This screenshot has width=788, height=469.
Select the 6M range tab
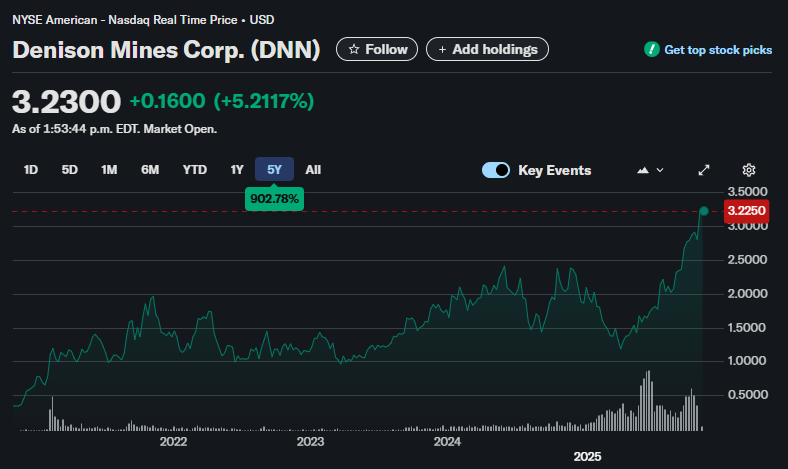point(150,170)
